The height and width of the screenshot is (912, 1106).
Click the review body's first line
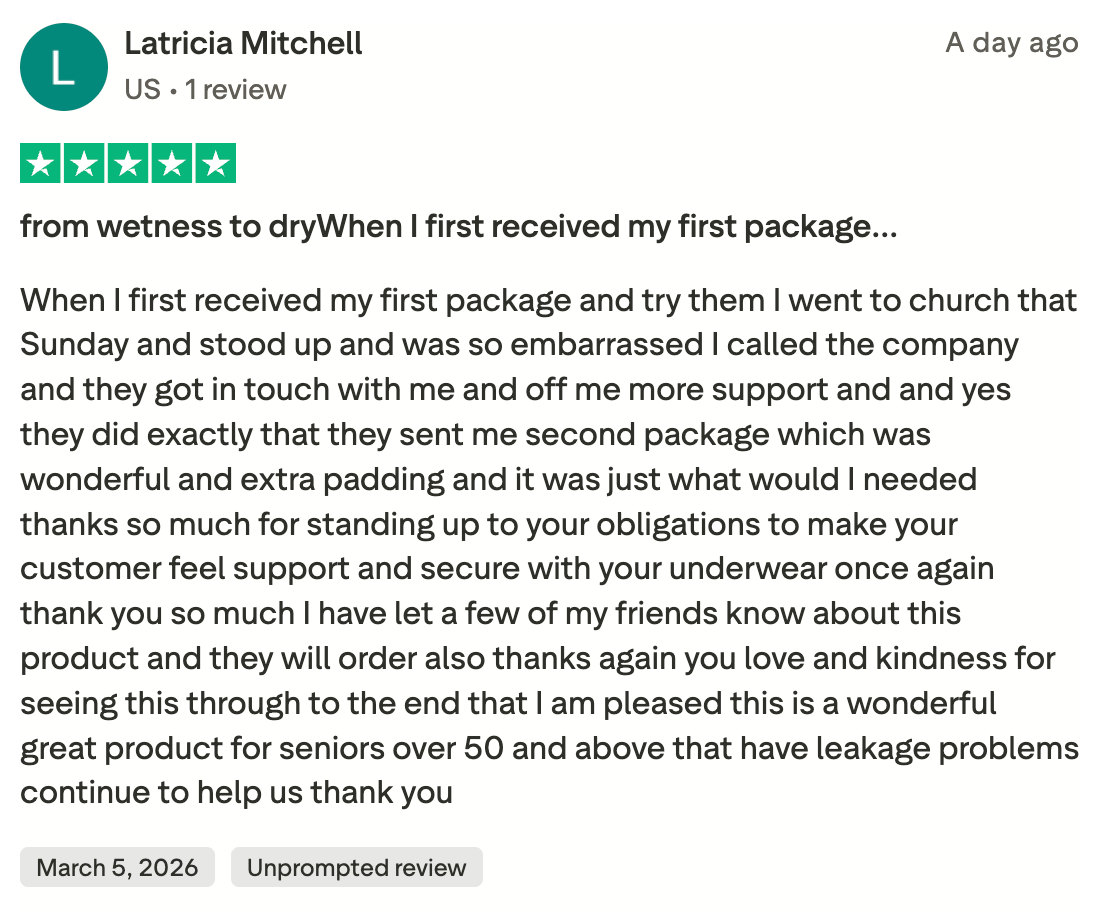548,301
